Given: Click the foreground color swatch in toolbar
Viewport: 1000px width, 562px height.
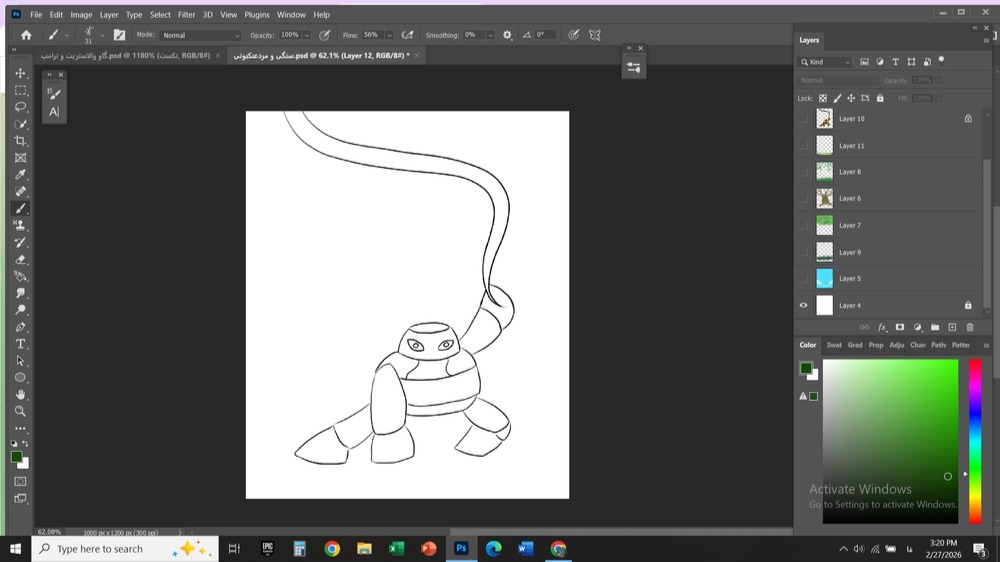Looking at the screenshot, I should (x=16, y=457).
